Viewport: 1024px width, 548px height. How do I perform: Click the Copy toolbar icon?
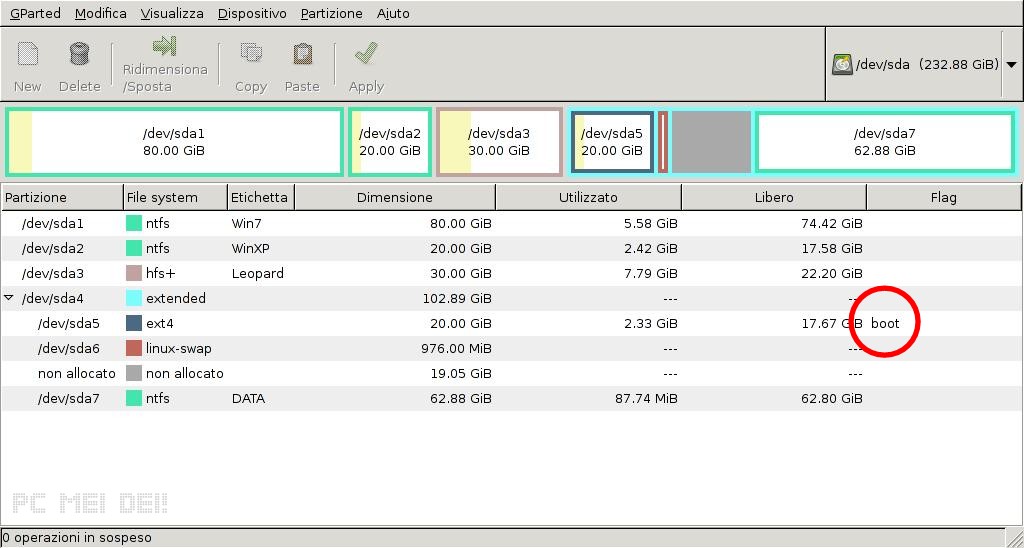tap(251, 54)
